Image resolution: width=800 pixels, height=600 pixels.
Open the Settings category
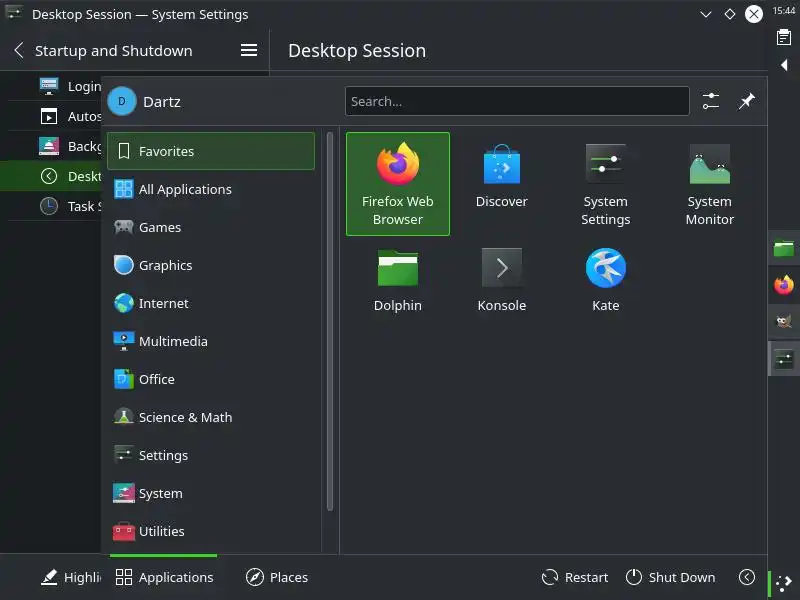click(x=211, y=455)
